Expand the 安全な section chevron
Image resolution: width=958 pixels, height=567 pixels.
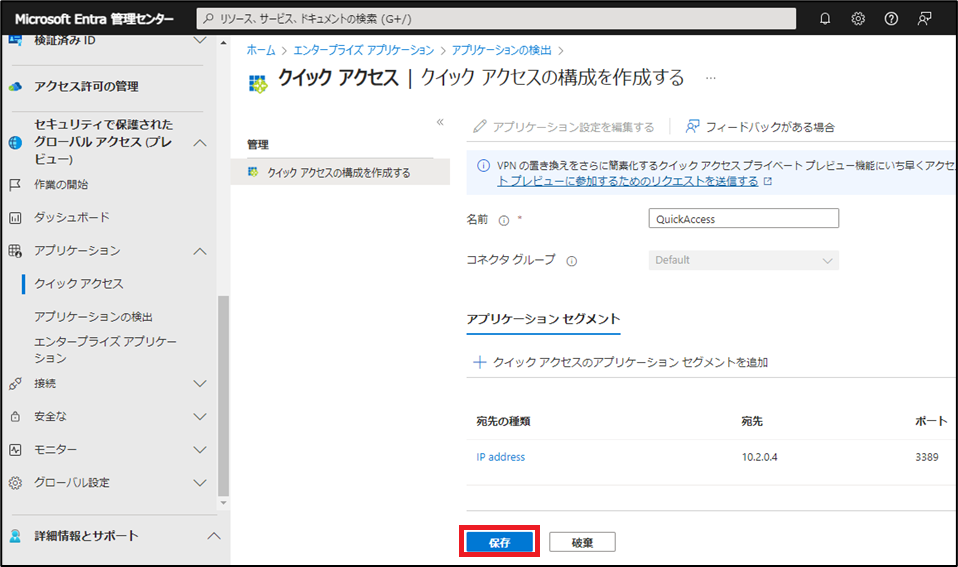coord(200,417)
